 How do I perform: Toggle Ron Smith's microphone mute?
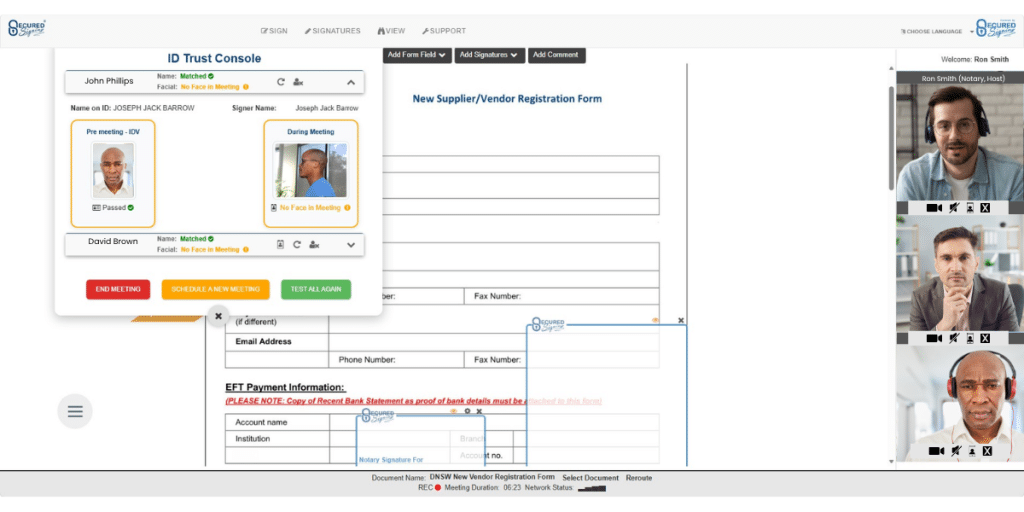955,208
